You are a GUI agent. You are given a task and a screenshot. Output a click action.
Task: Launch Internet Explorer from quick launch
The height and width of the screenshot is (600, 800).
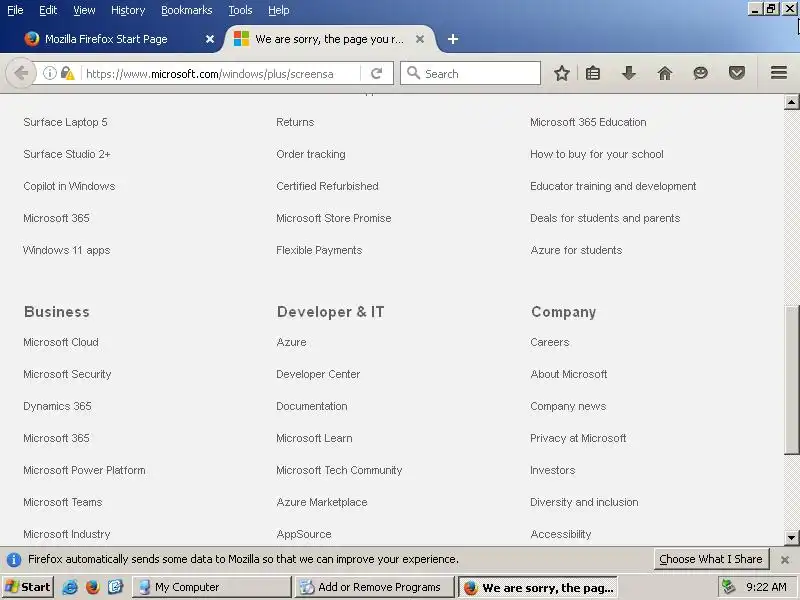70,587
